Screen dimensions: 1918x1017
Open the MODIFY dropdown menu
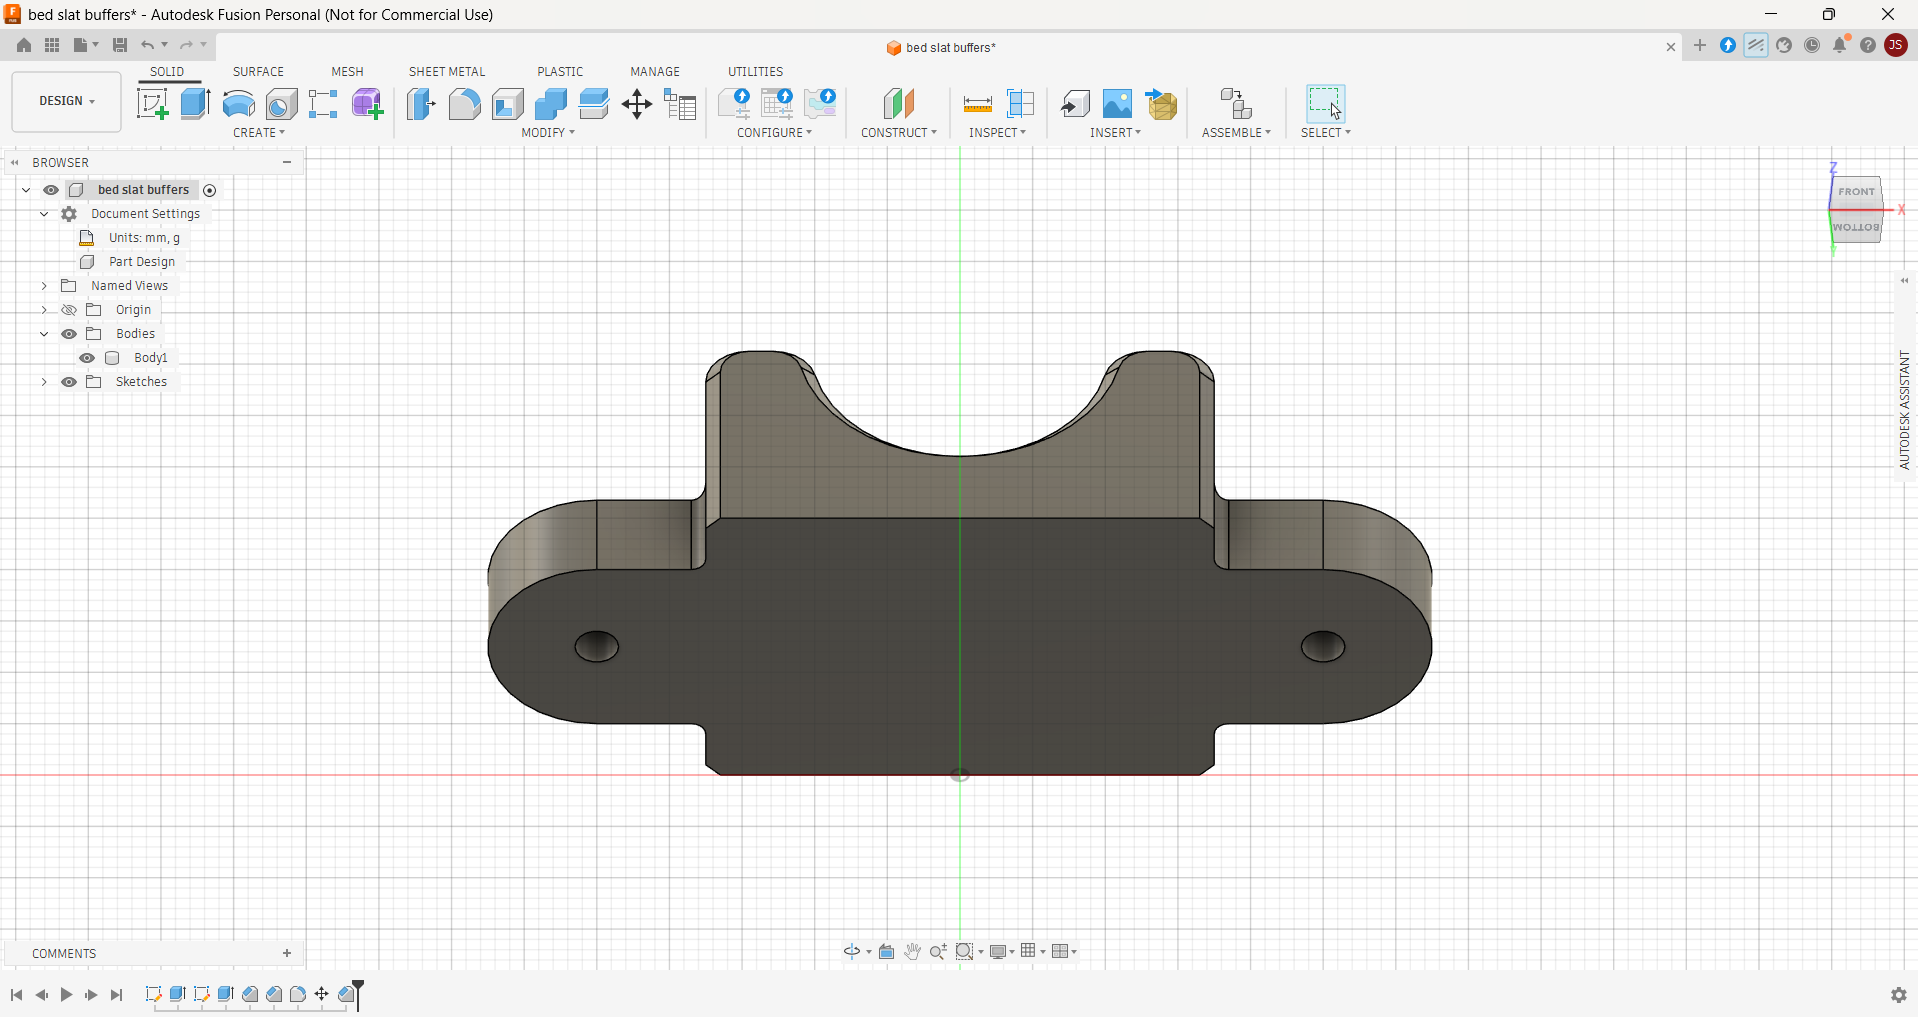point(548,133)
